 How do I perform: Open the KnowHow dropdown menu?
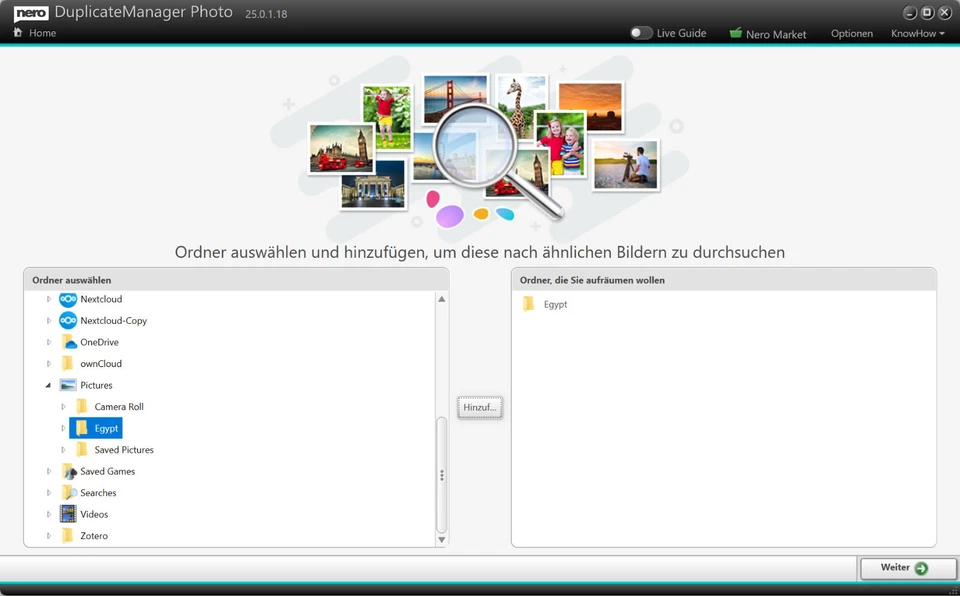tap(917, 33)
